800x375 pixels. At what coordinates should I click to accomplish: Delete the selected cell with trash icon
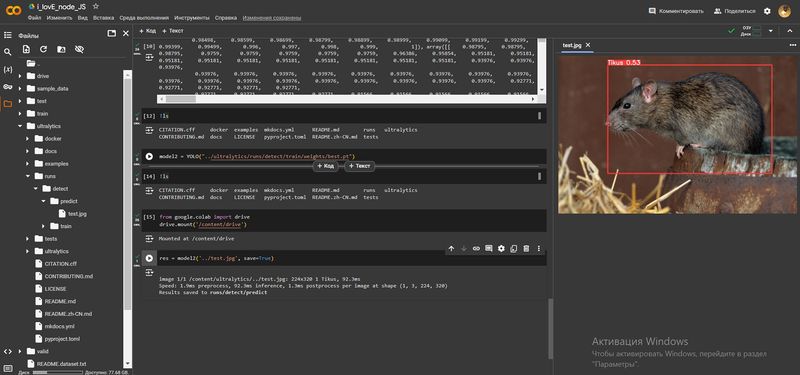point(526,248)
